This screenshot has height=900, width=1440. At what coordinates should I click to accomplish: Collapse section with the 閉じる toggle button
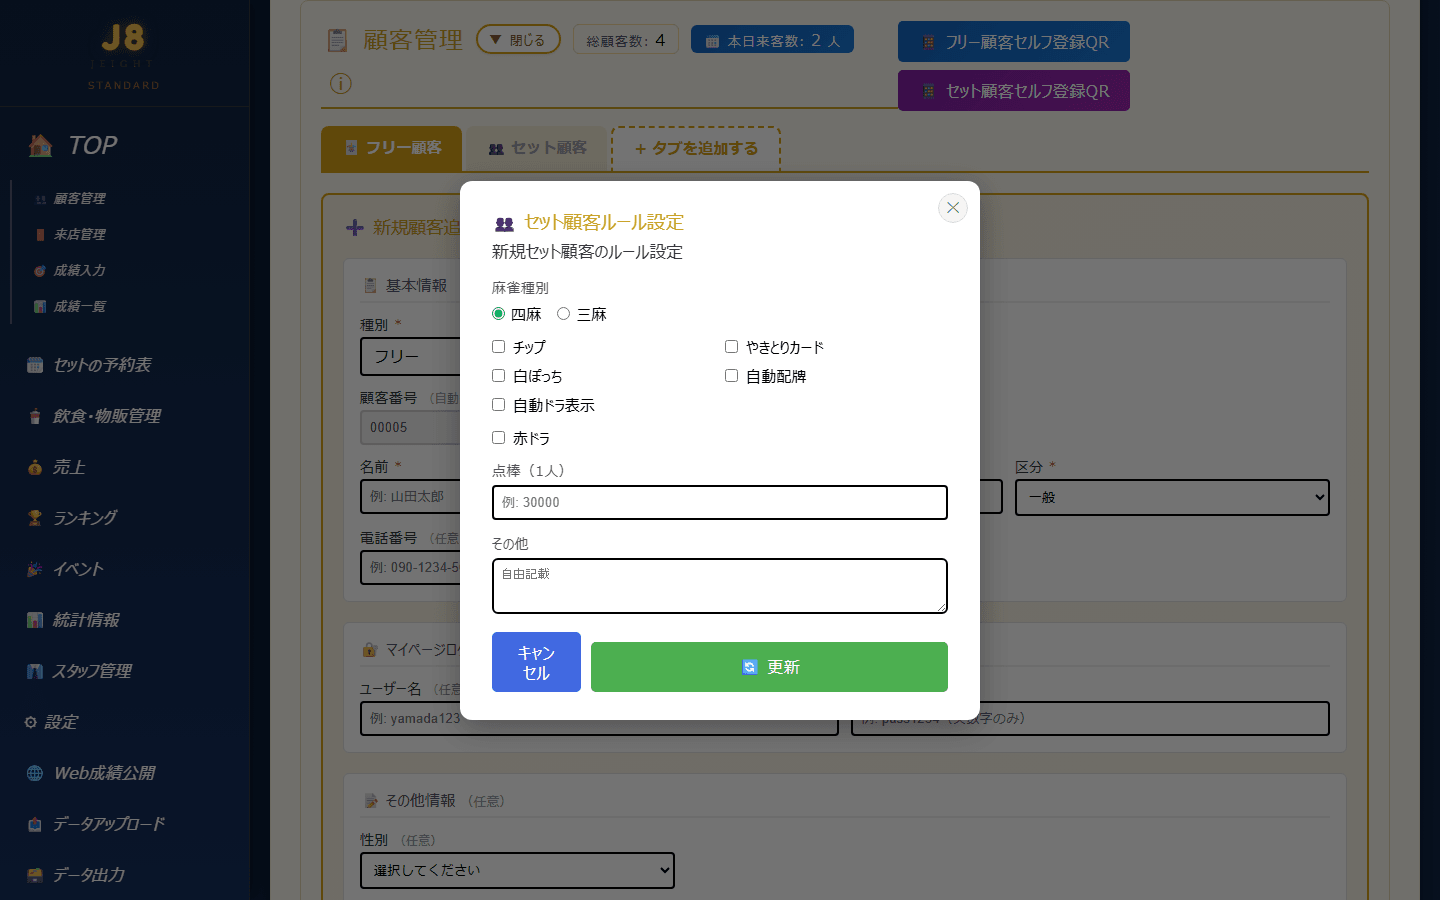(x=518, y=40)
